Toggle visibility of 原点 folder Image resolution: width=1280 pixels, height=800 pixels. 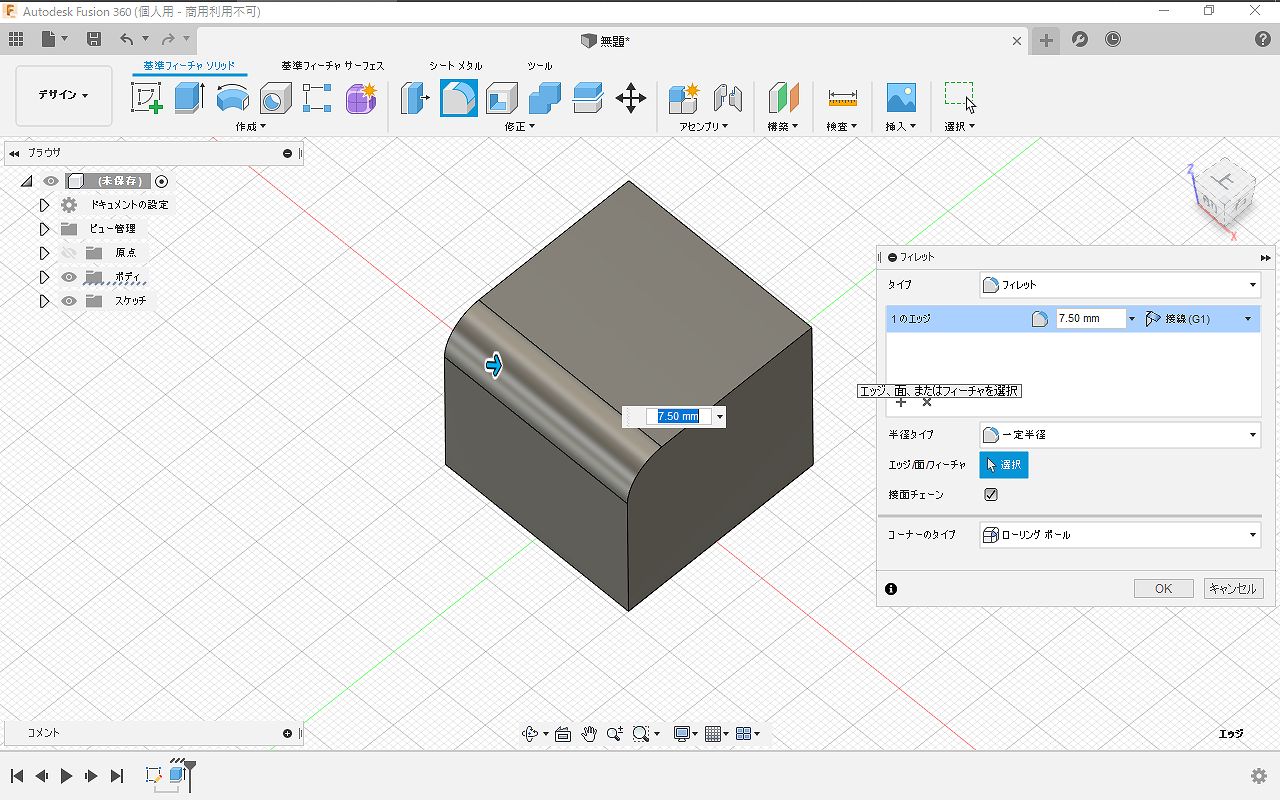[69, 253]
